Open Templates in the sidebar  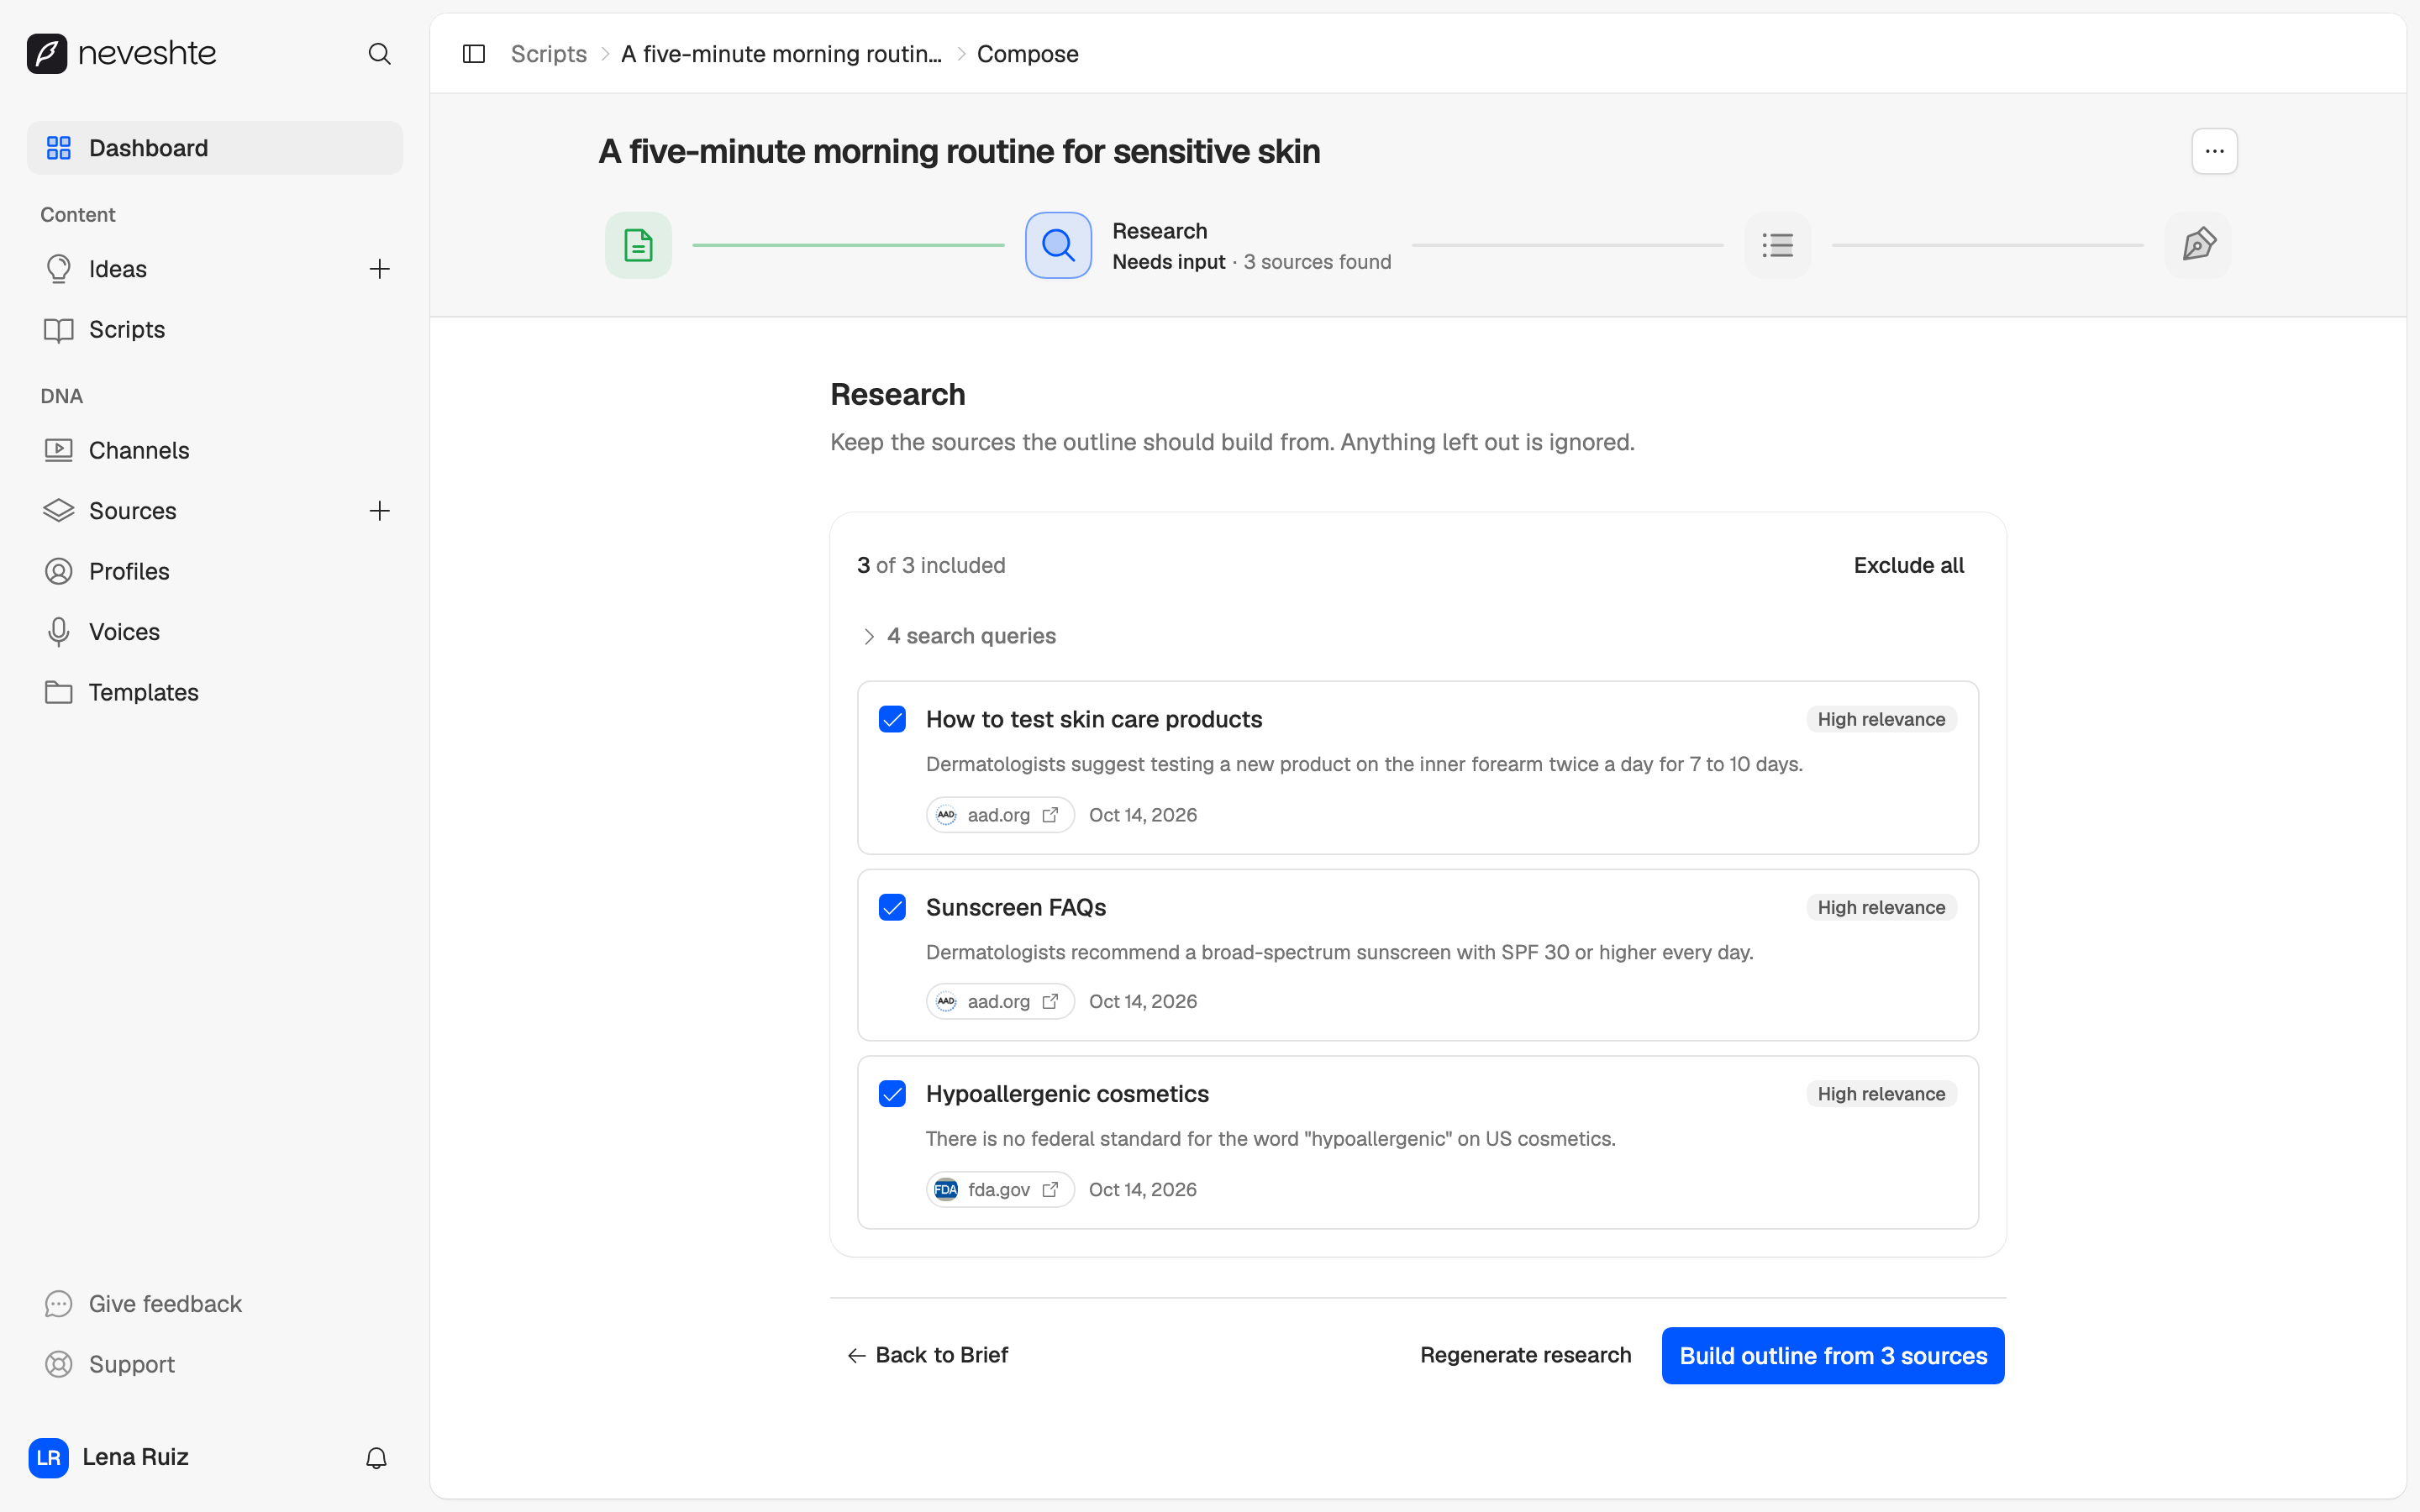pyautogui.click(x=215, y=692)
